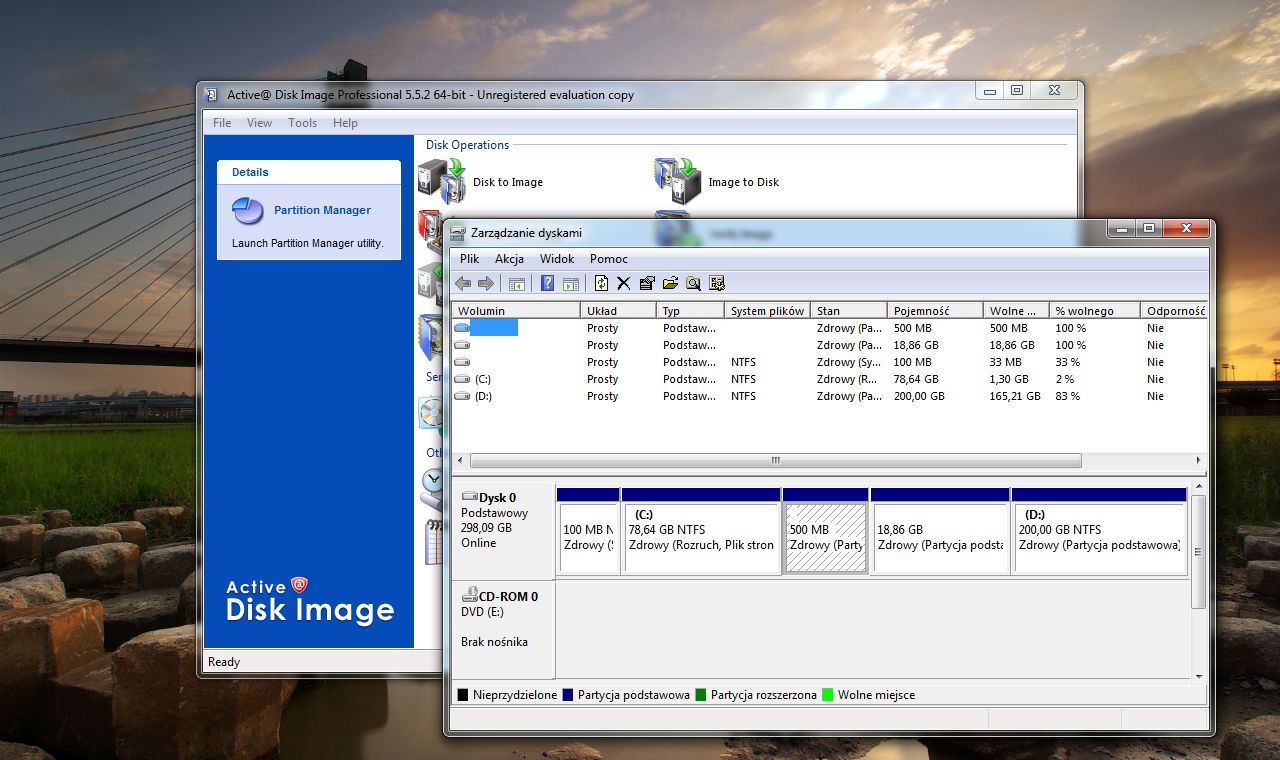Screen dimensions: 1280x760
Task: Click the 1,30 GB free space cell
Action: coord(1009,379)
